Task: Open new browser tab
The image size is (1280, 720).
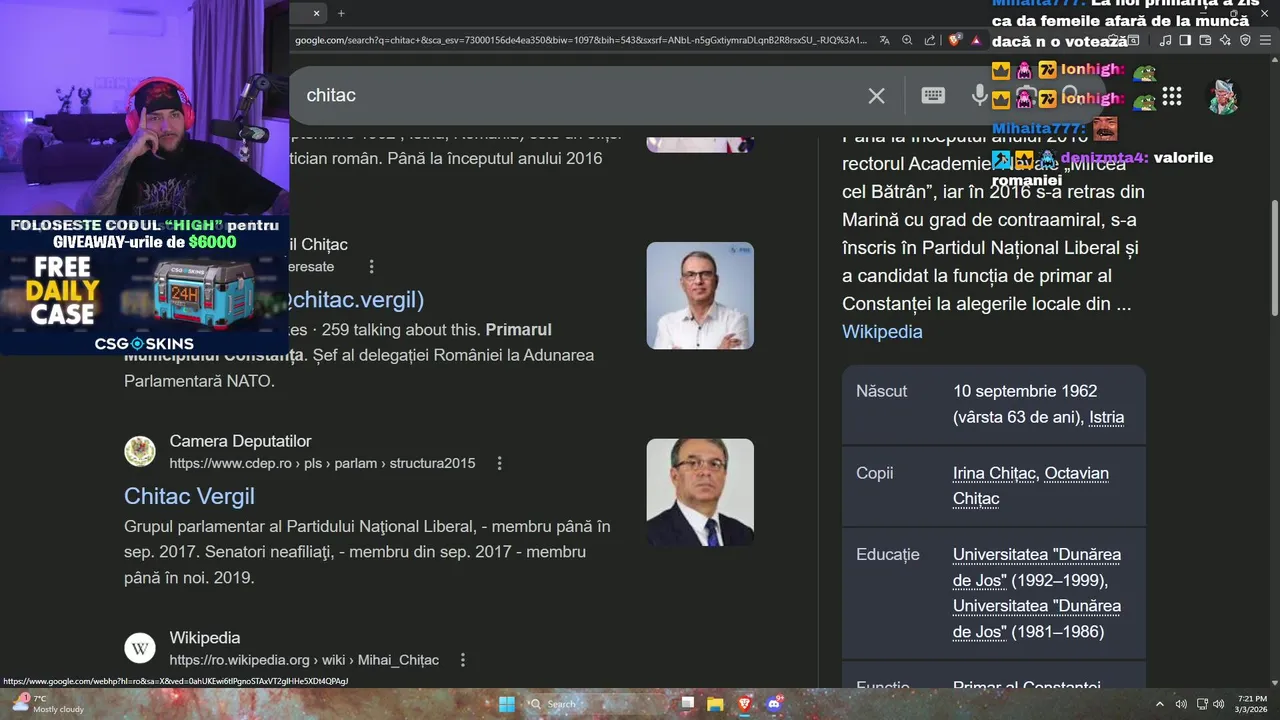Action: 341,13
